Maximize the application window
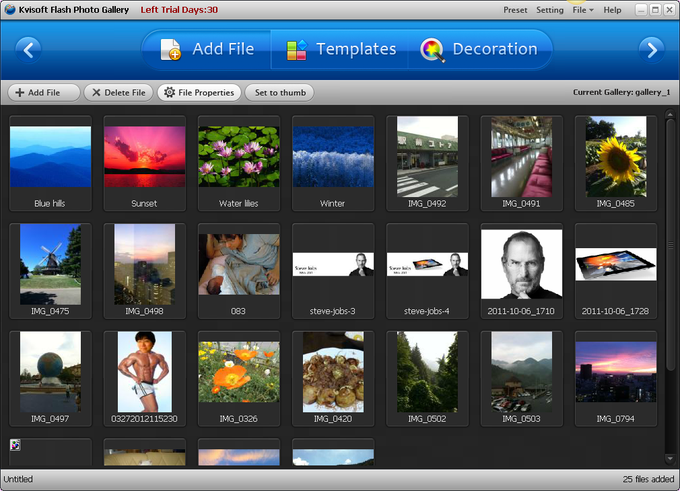Image resolution: width=680 pixels, height=491 pixels. (655, 10)
